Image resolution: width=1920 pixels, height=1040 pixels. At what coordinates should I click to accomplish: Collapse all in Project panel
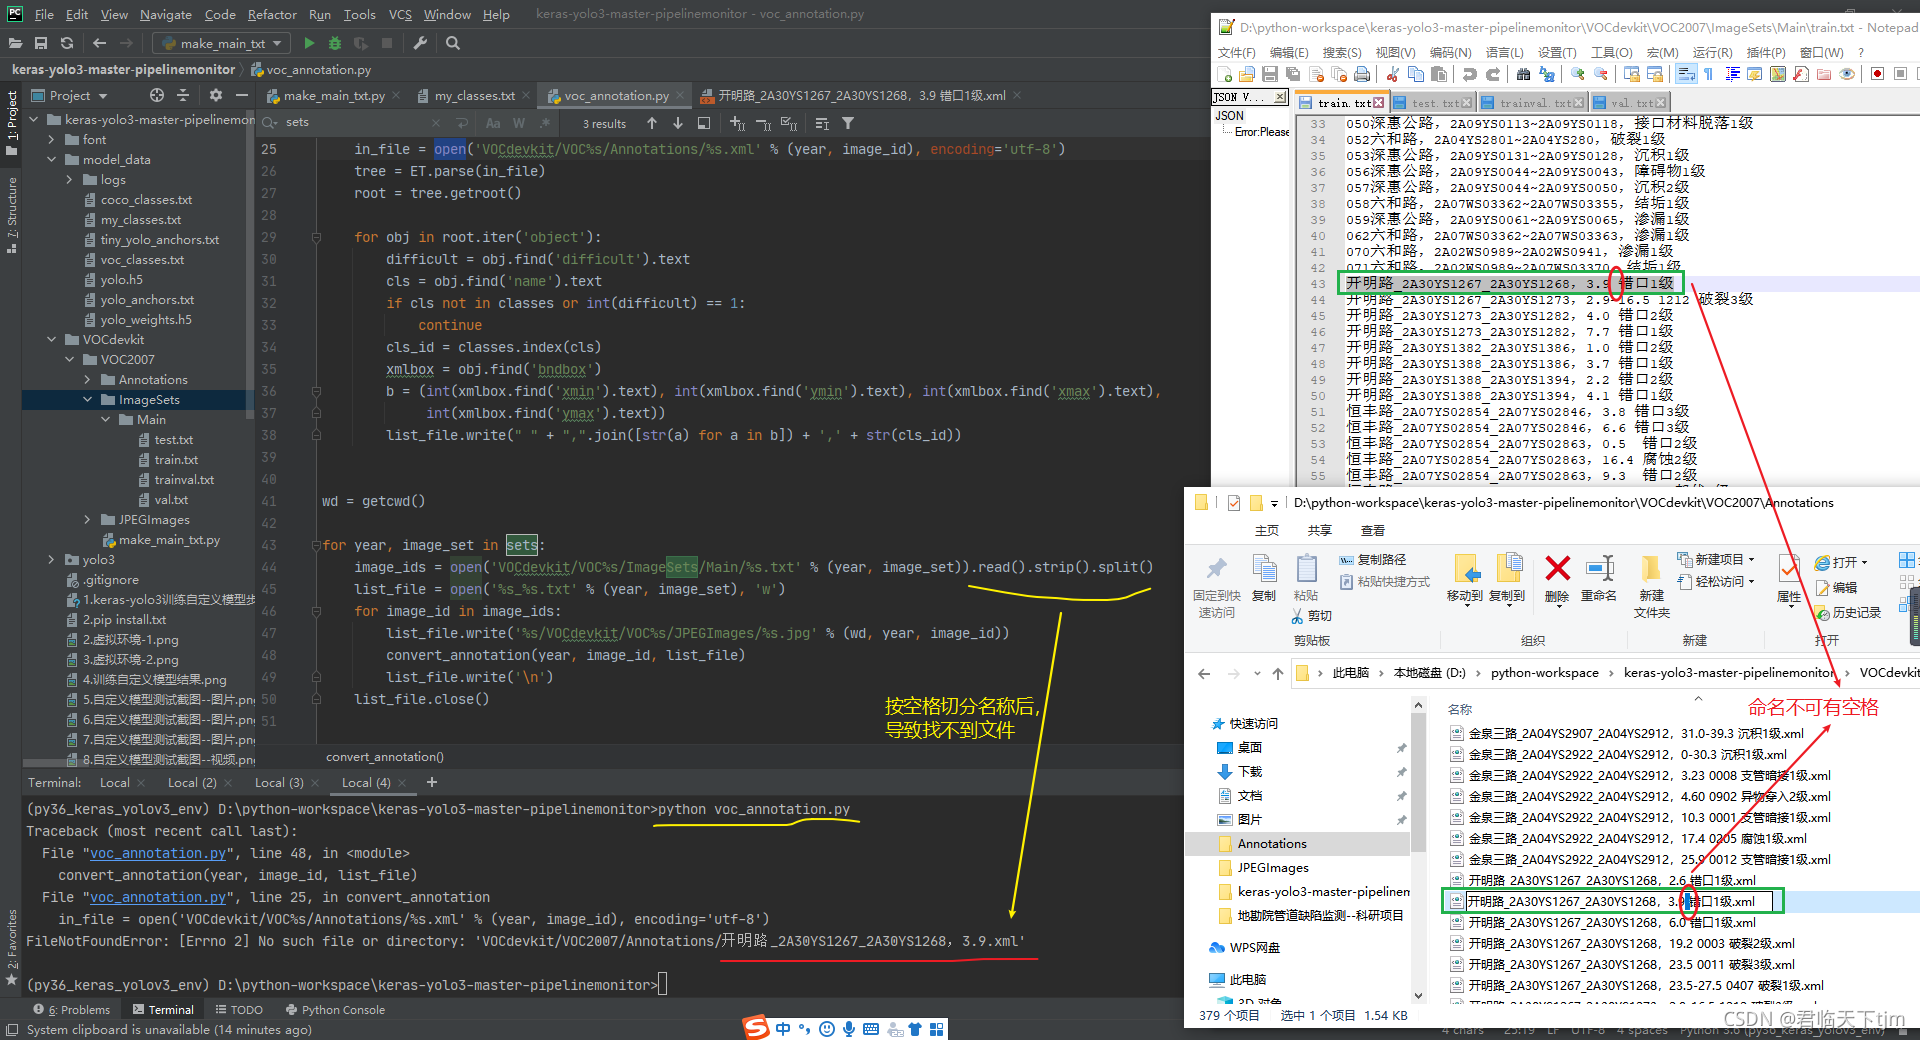(x=183, y=95)
